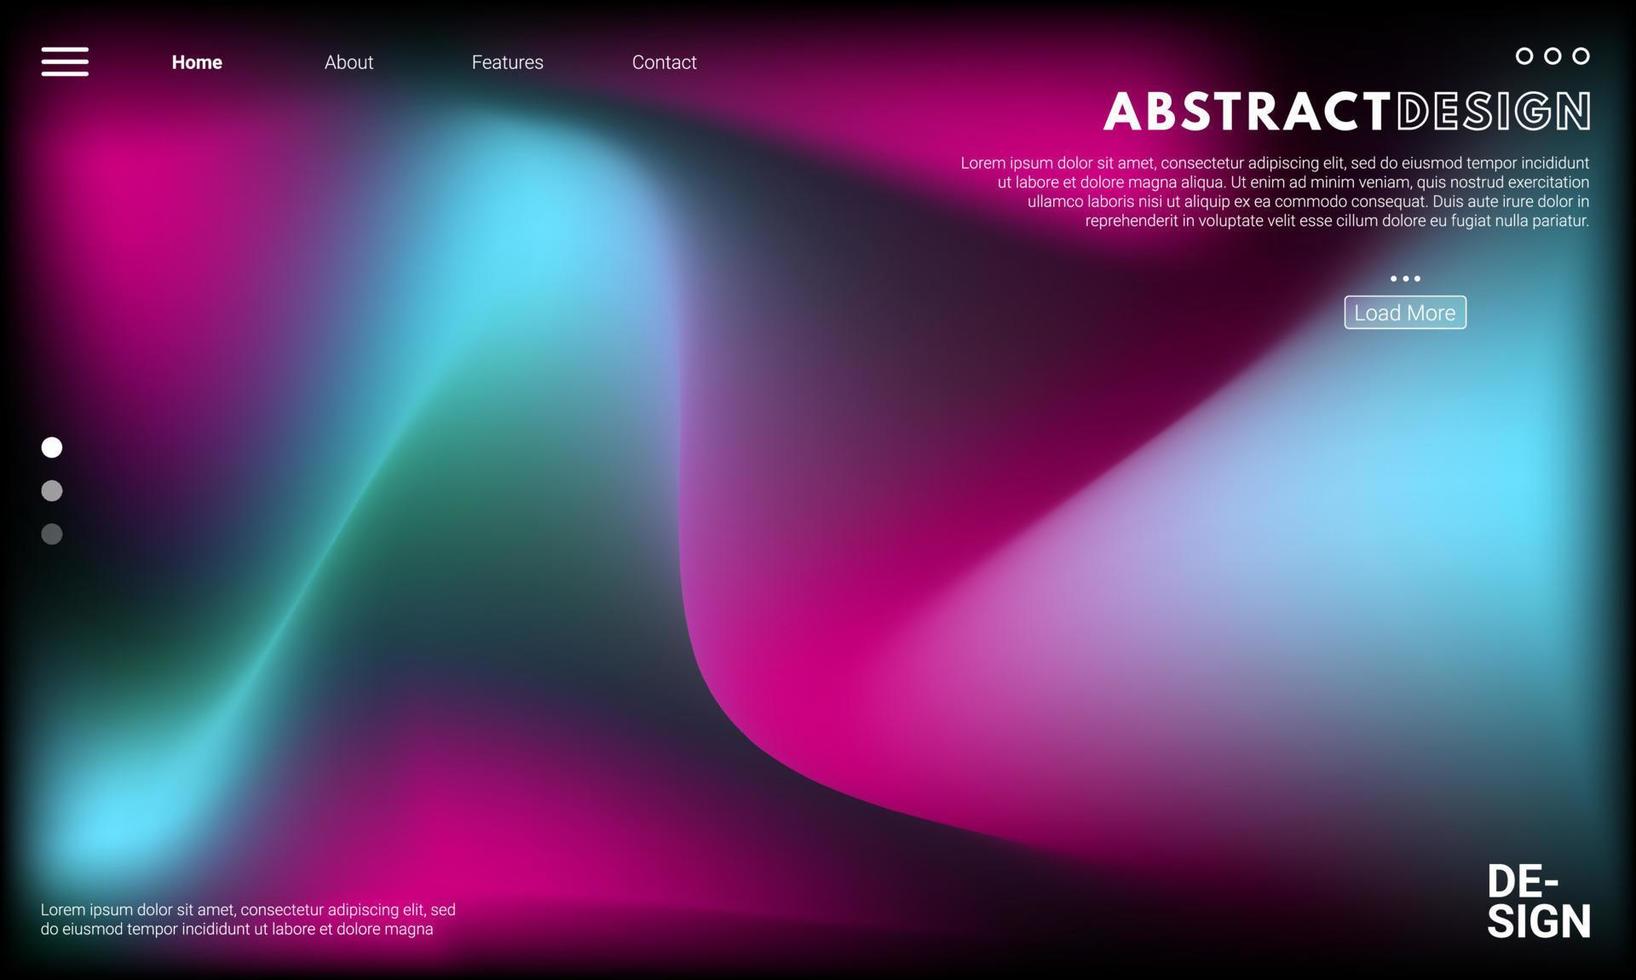Viewport: 1636px width, 980px height.
Task: Go to the Home nav item
Action: [x=197, y=62]
